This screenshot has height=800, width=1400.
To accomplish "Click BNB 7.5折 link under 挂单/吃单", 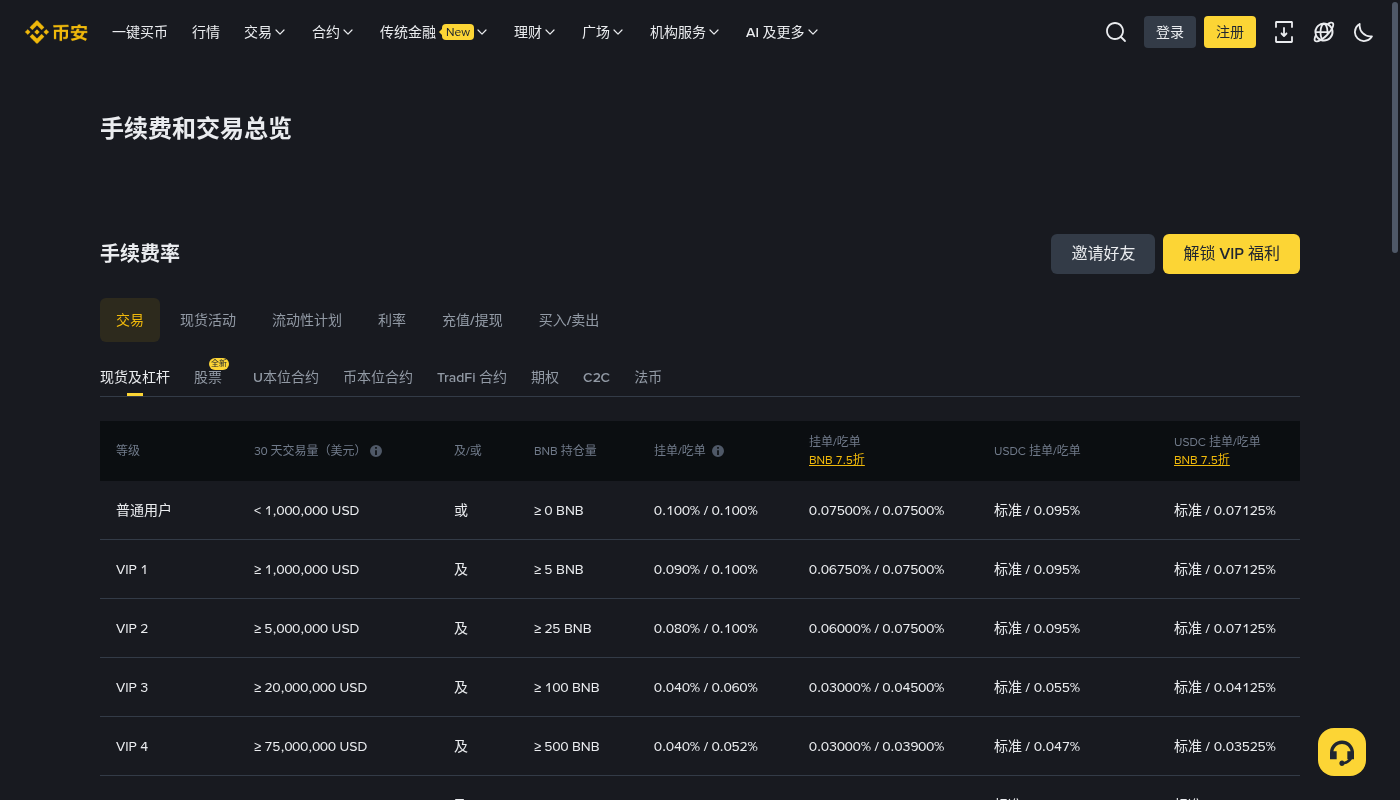I will (x=837, y=460).
